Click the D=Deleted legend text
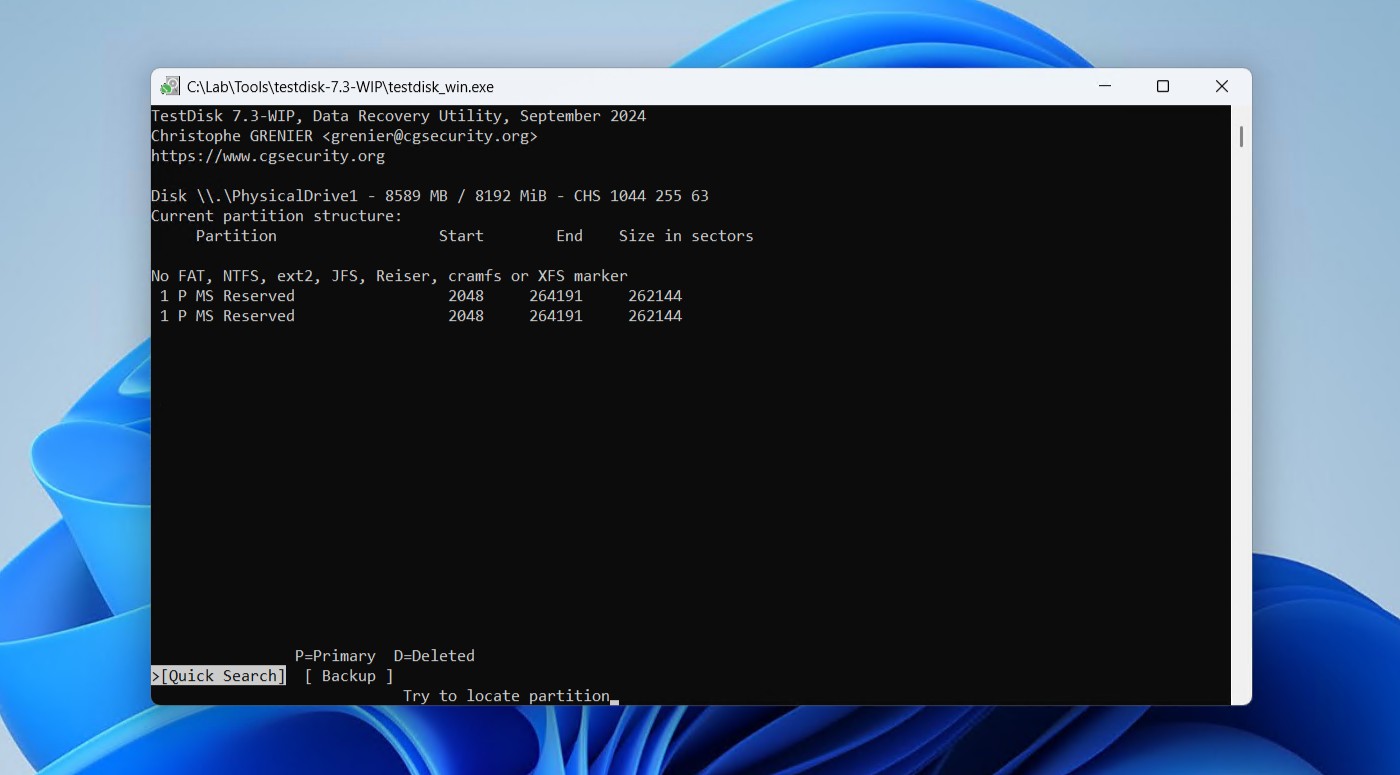Screen dimensions: 1400x775 434,656
